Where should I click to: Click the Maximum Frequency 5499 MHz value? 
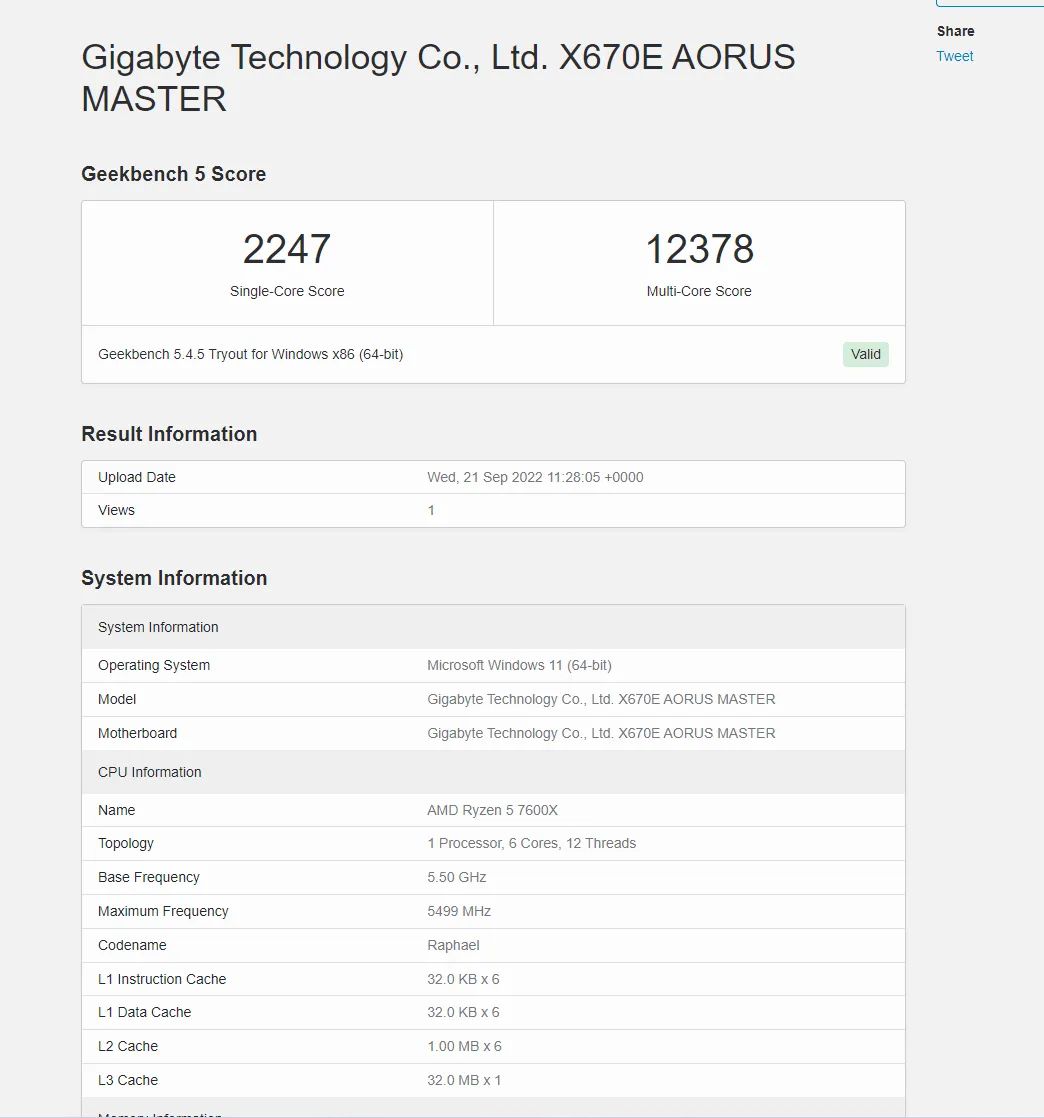[x=458, y=911]
